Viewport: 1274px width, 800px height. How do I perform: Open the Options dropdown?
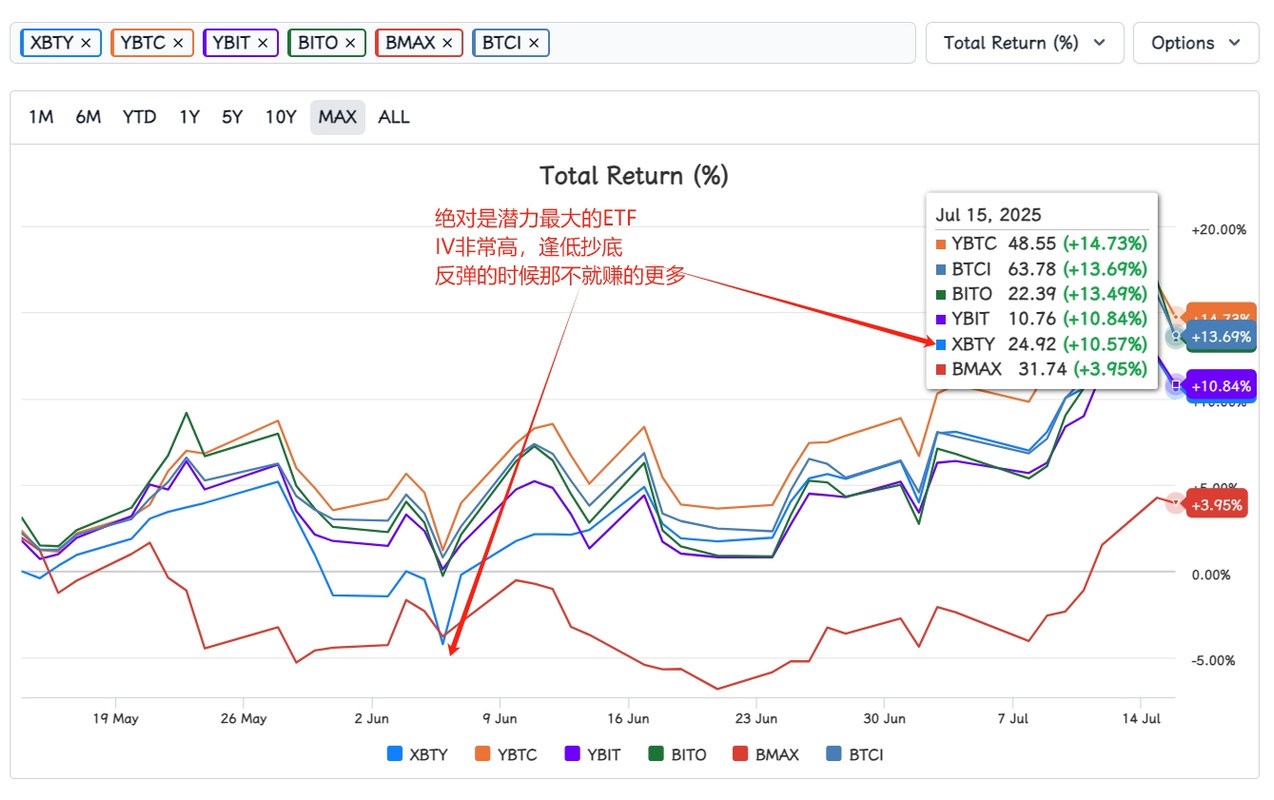pyautogui.click(x=1196, y=43)
